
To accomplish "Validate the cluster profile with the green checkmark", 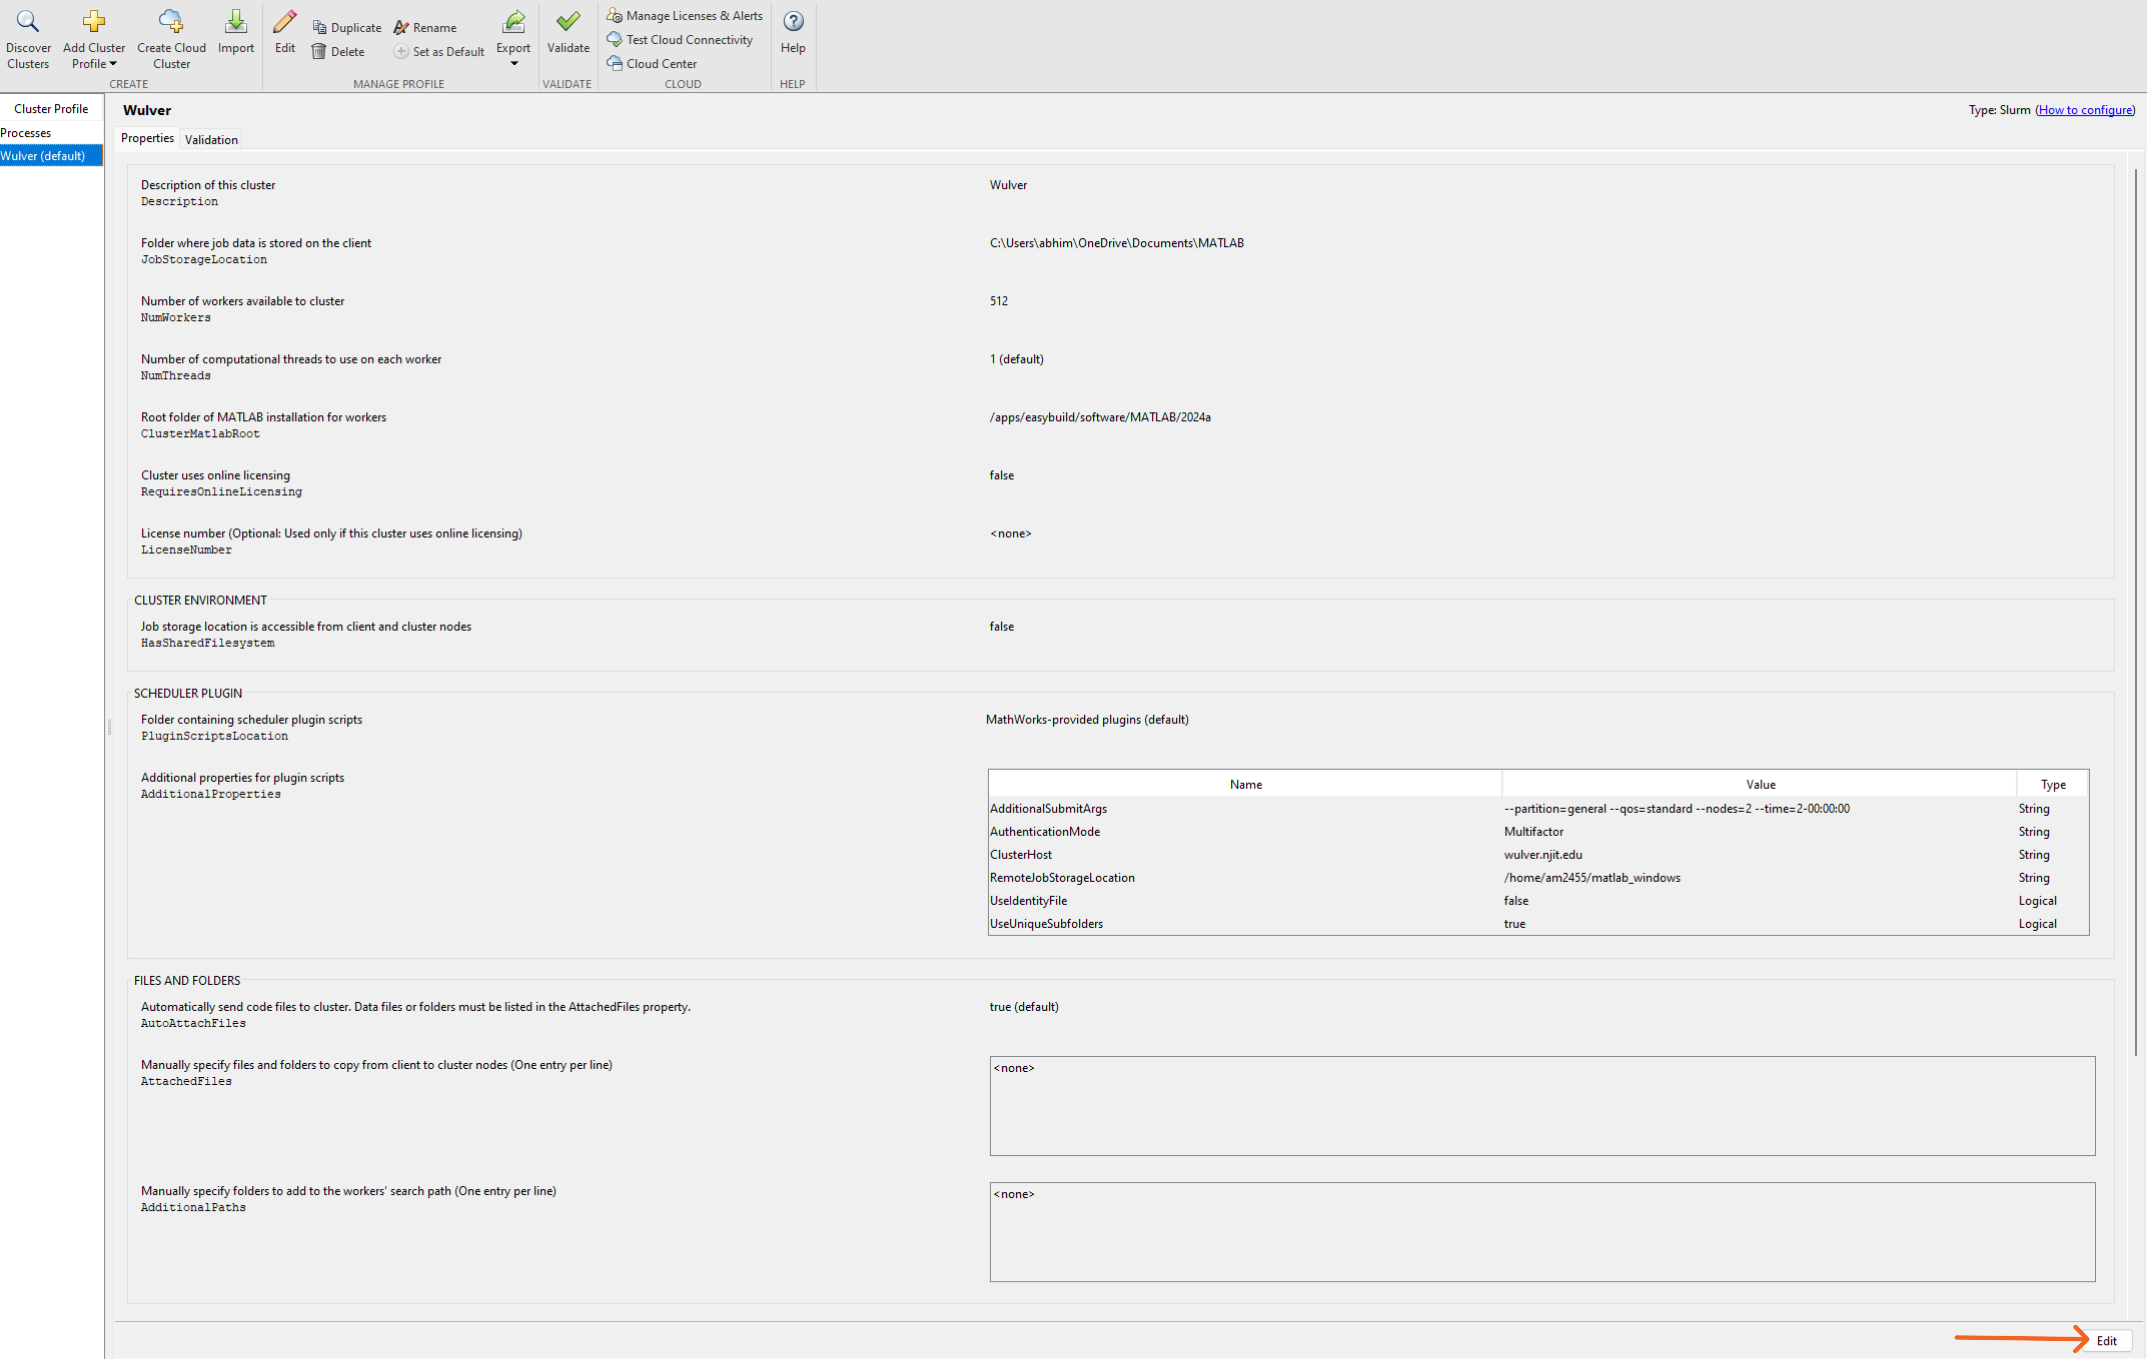I will point(568,32).
